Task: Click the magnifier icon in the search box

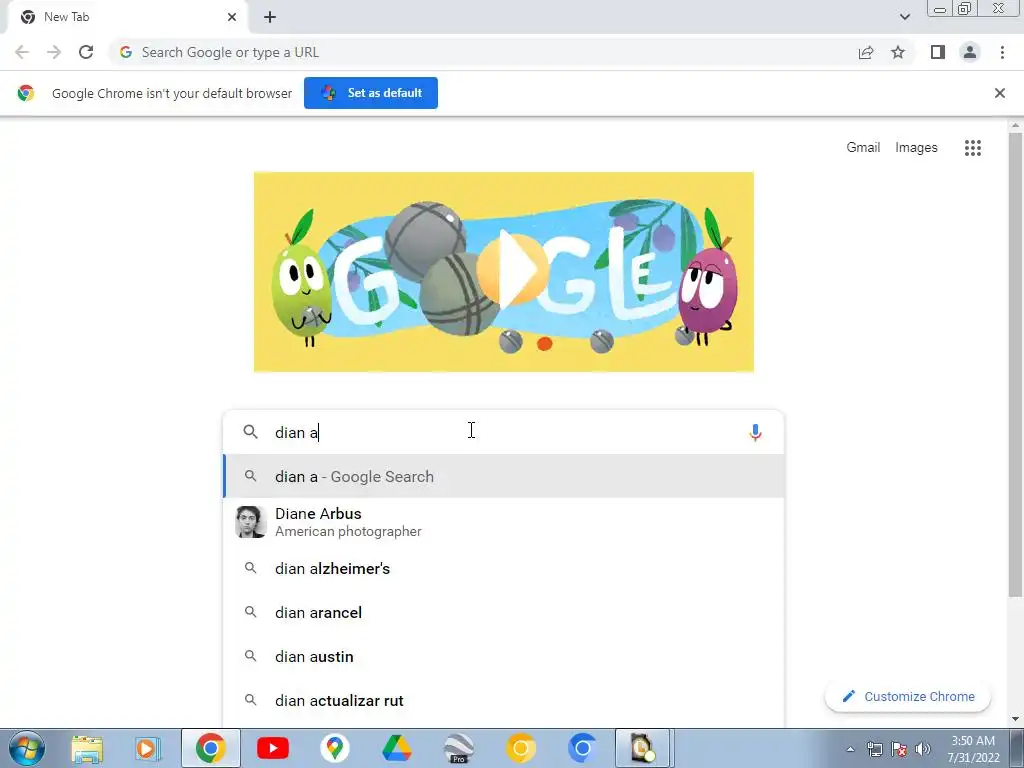Action: click(251, 432)
